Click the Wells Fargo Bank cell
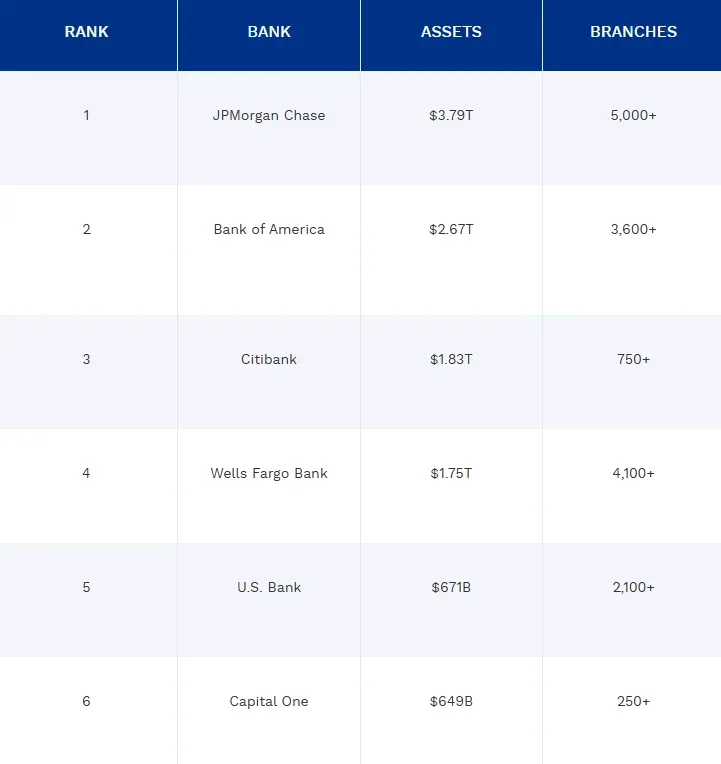This screenshot has width=721, height=764. click(x=269, y=473)
